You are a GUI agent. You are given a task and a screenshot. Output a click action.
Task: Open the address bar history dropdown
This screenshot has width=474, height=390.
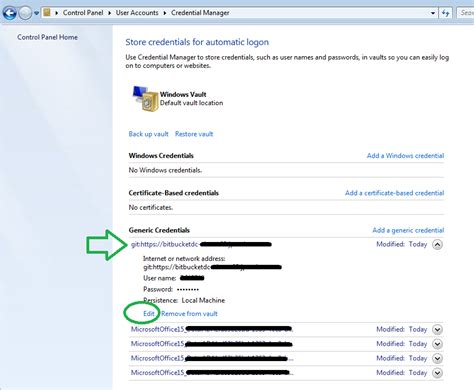433,13
